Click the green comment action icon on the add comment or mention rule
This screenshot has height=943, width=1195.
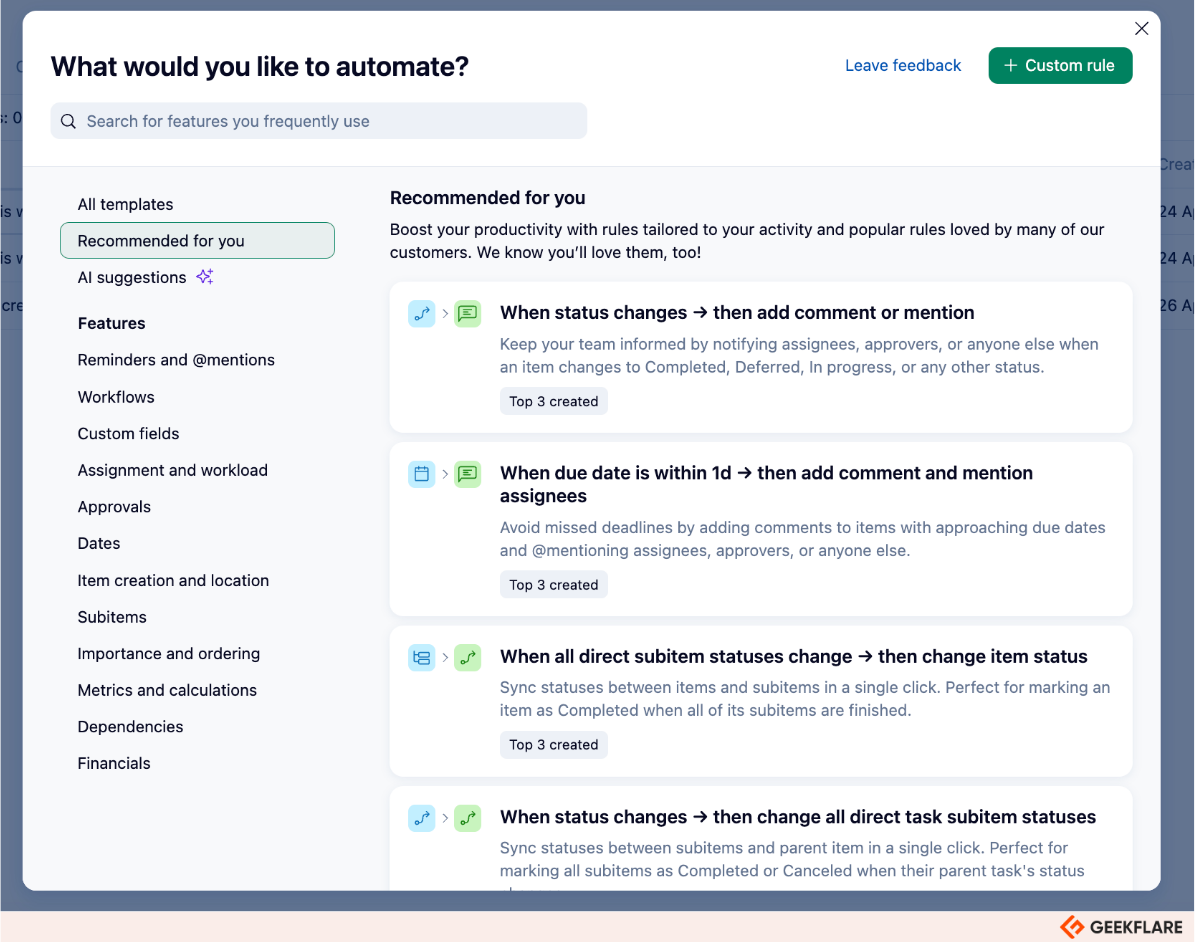click(x=467, y=313)
